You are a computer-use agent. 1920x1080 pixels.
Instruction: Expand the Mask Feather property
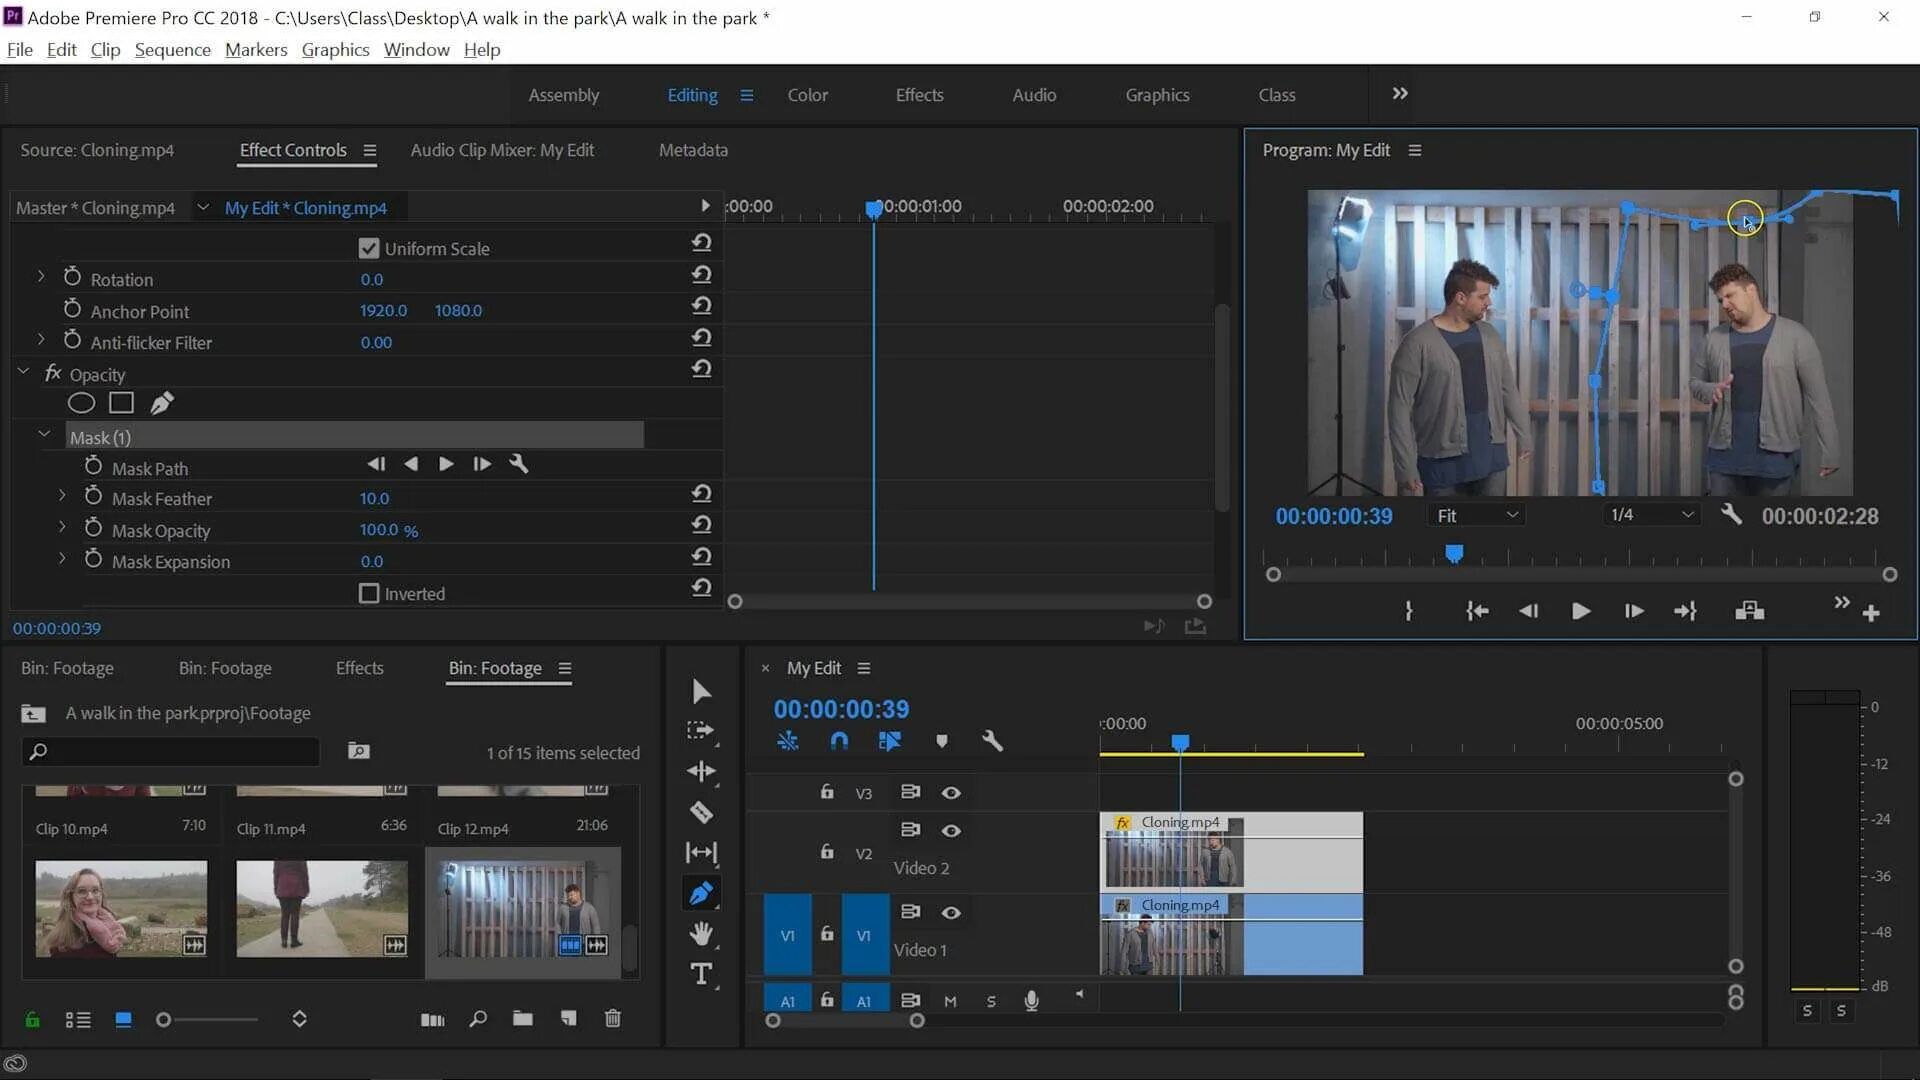[x=62, y=498]
